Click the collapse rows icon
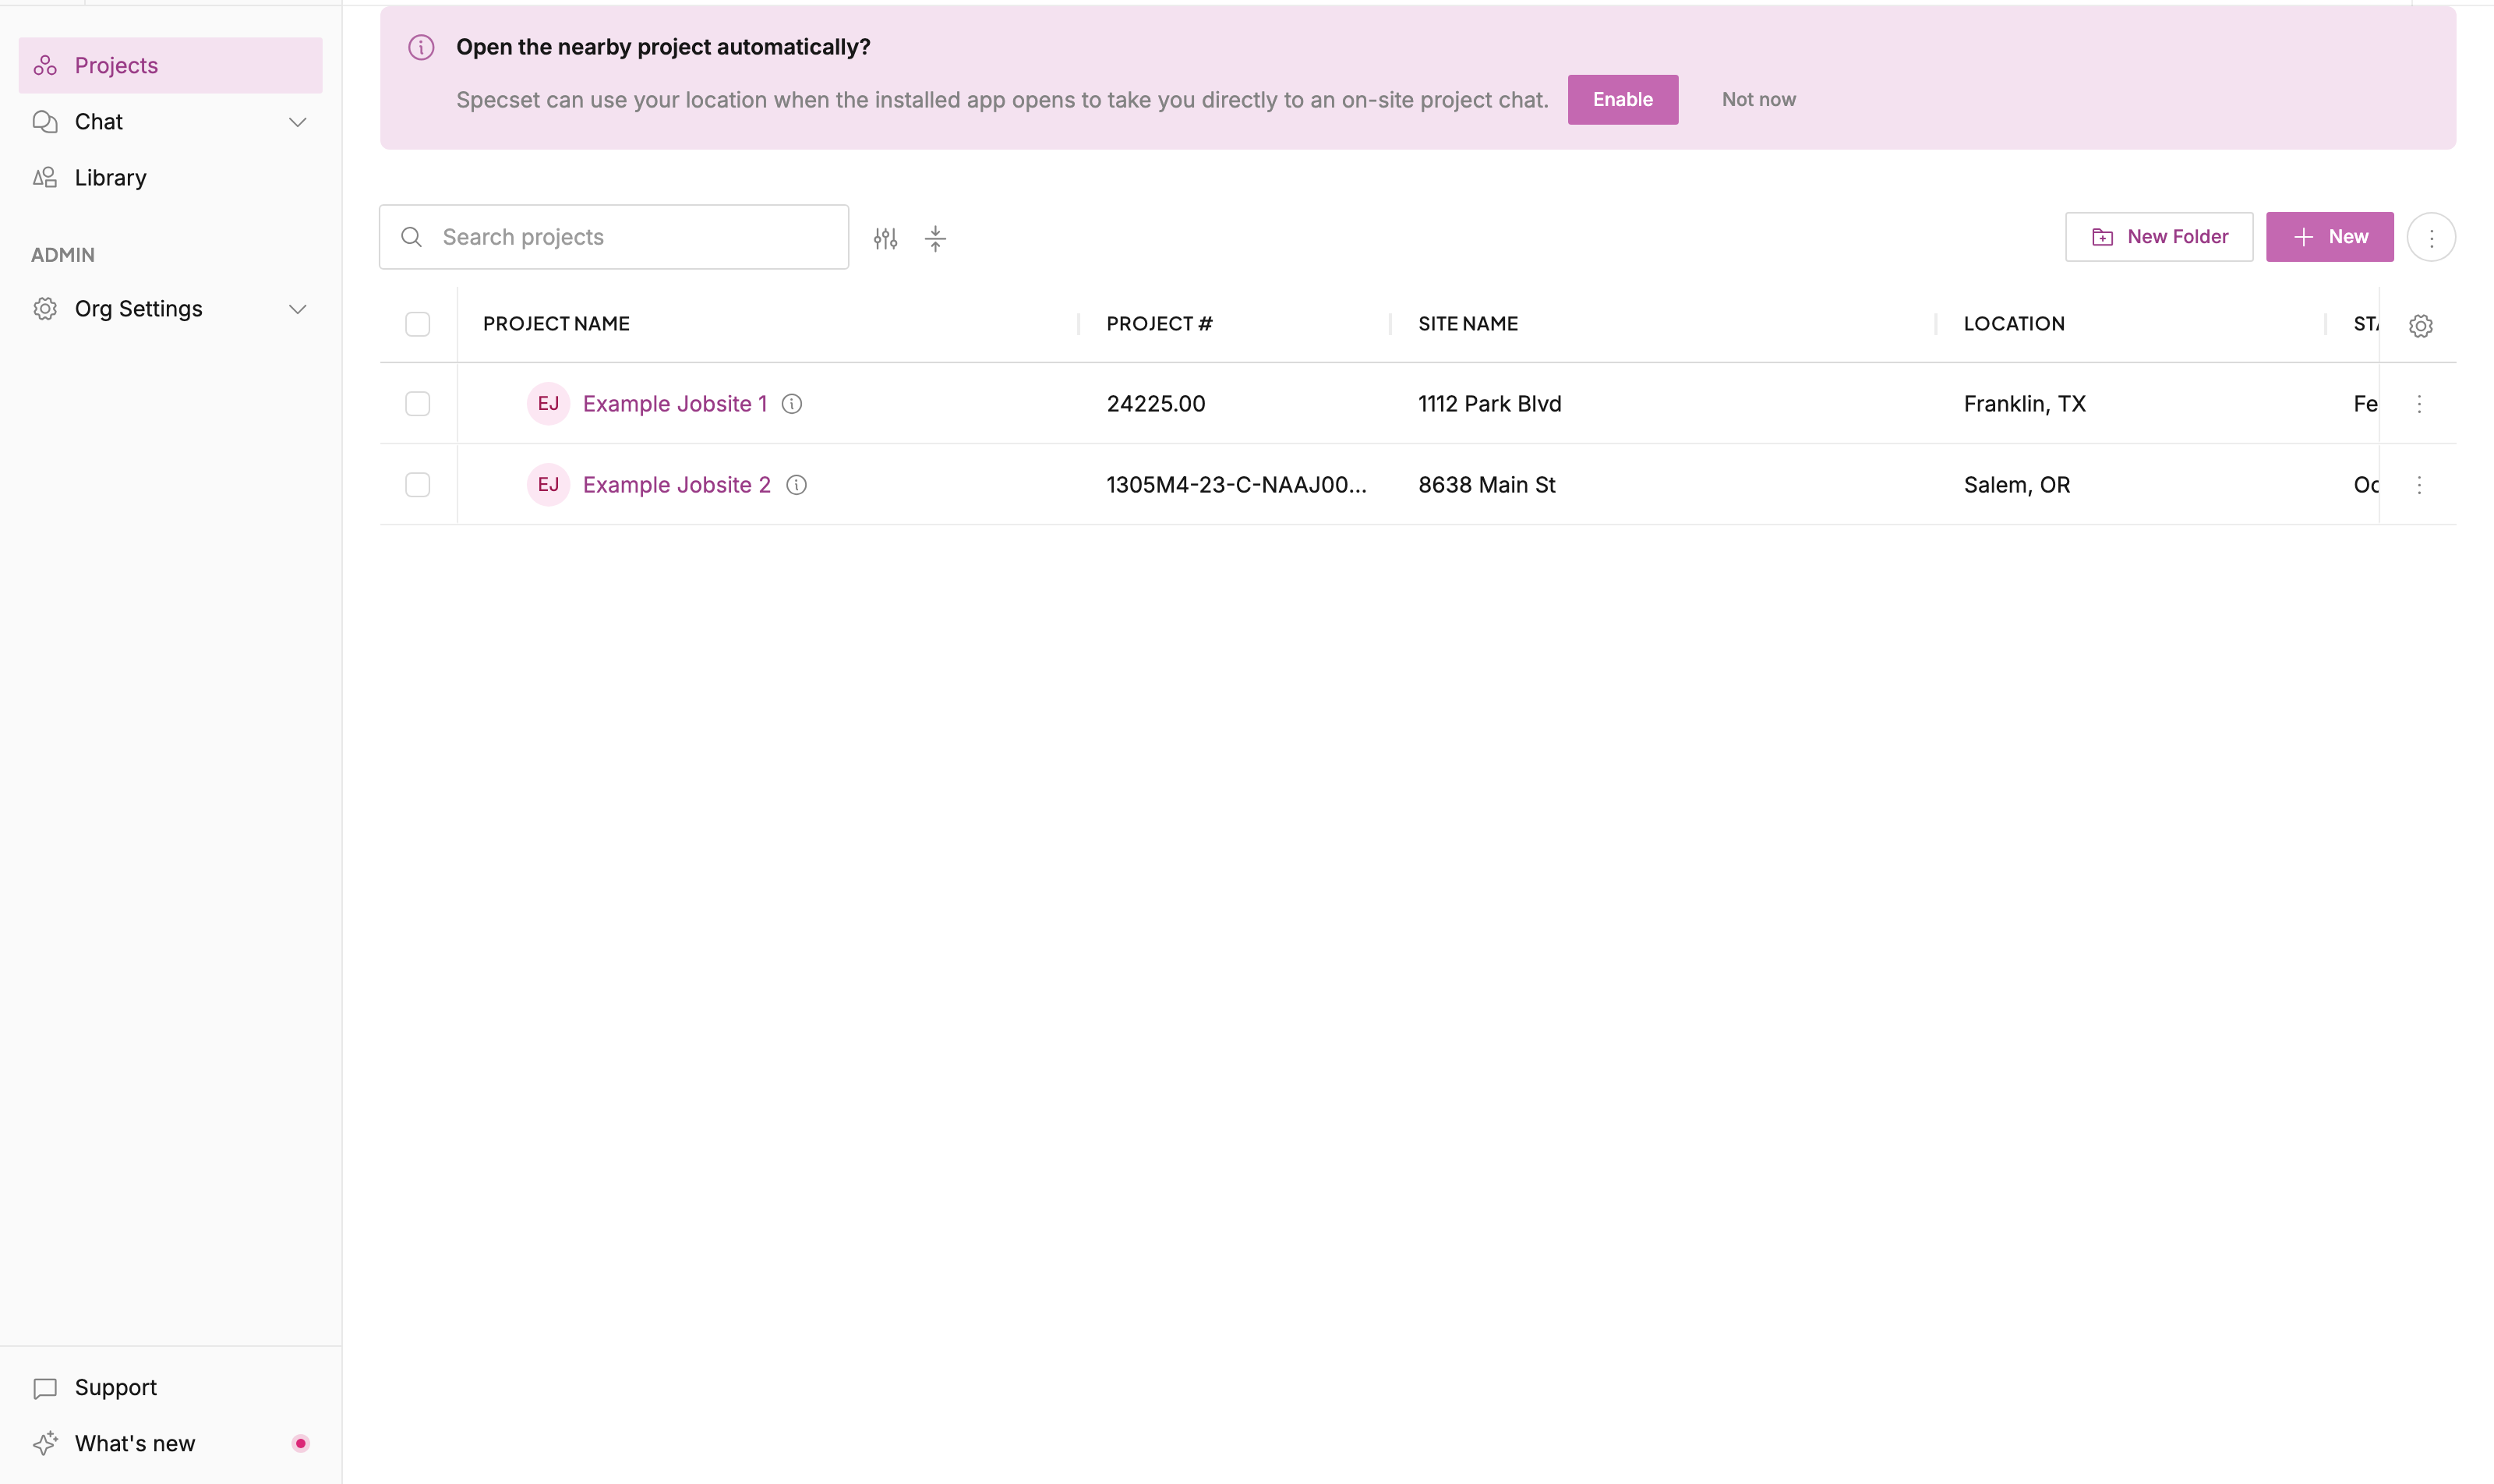 935,238
